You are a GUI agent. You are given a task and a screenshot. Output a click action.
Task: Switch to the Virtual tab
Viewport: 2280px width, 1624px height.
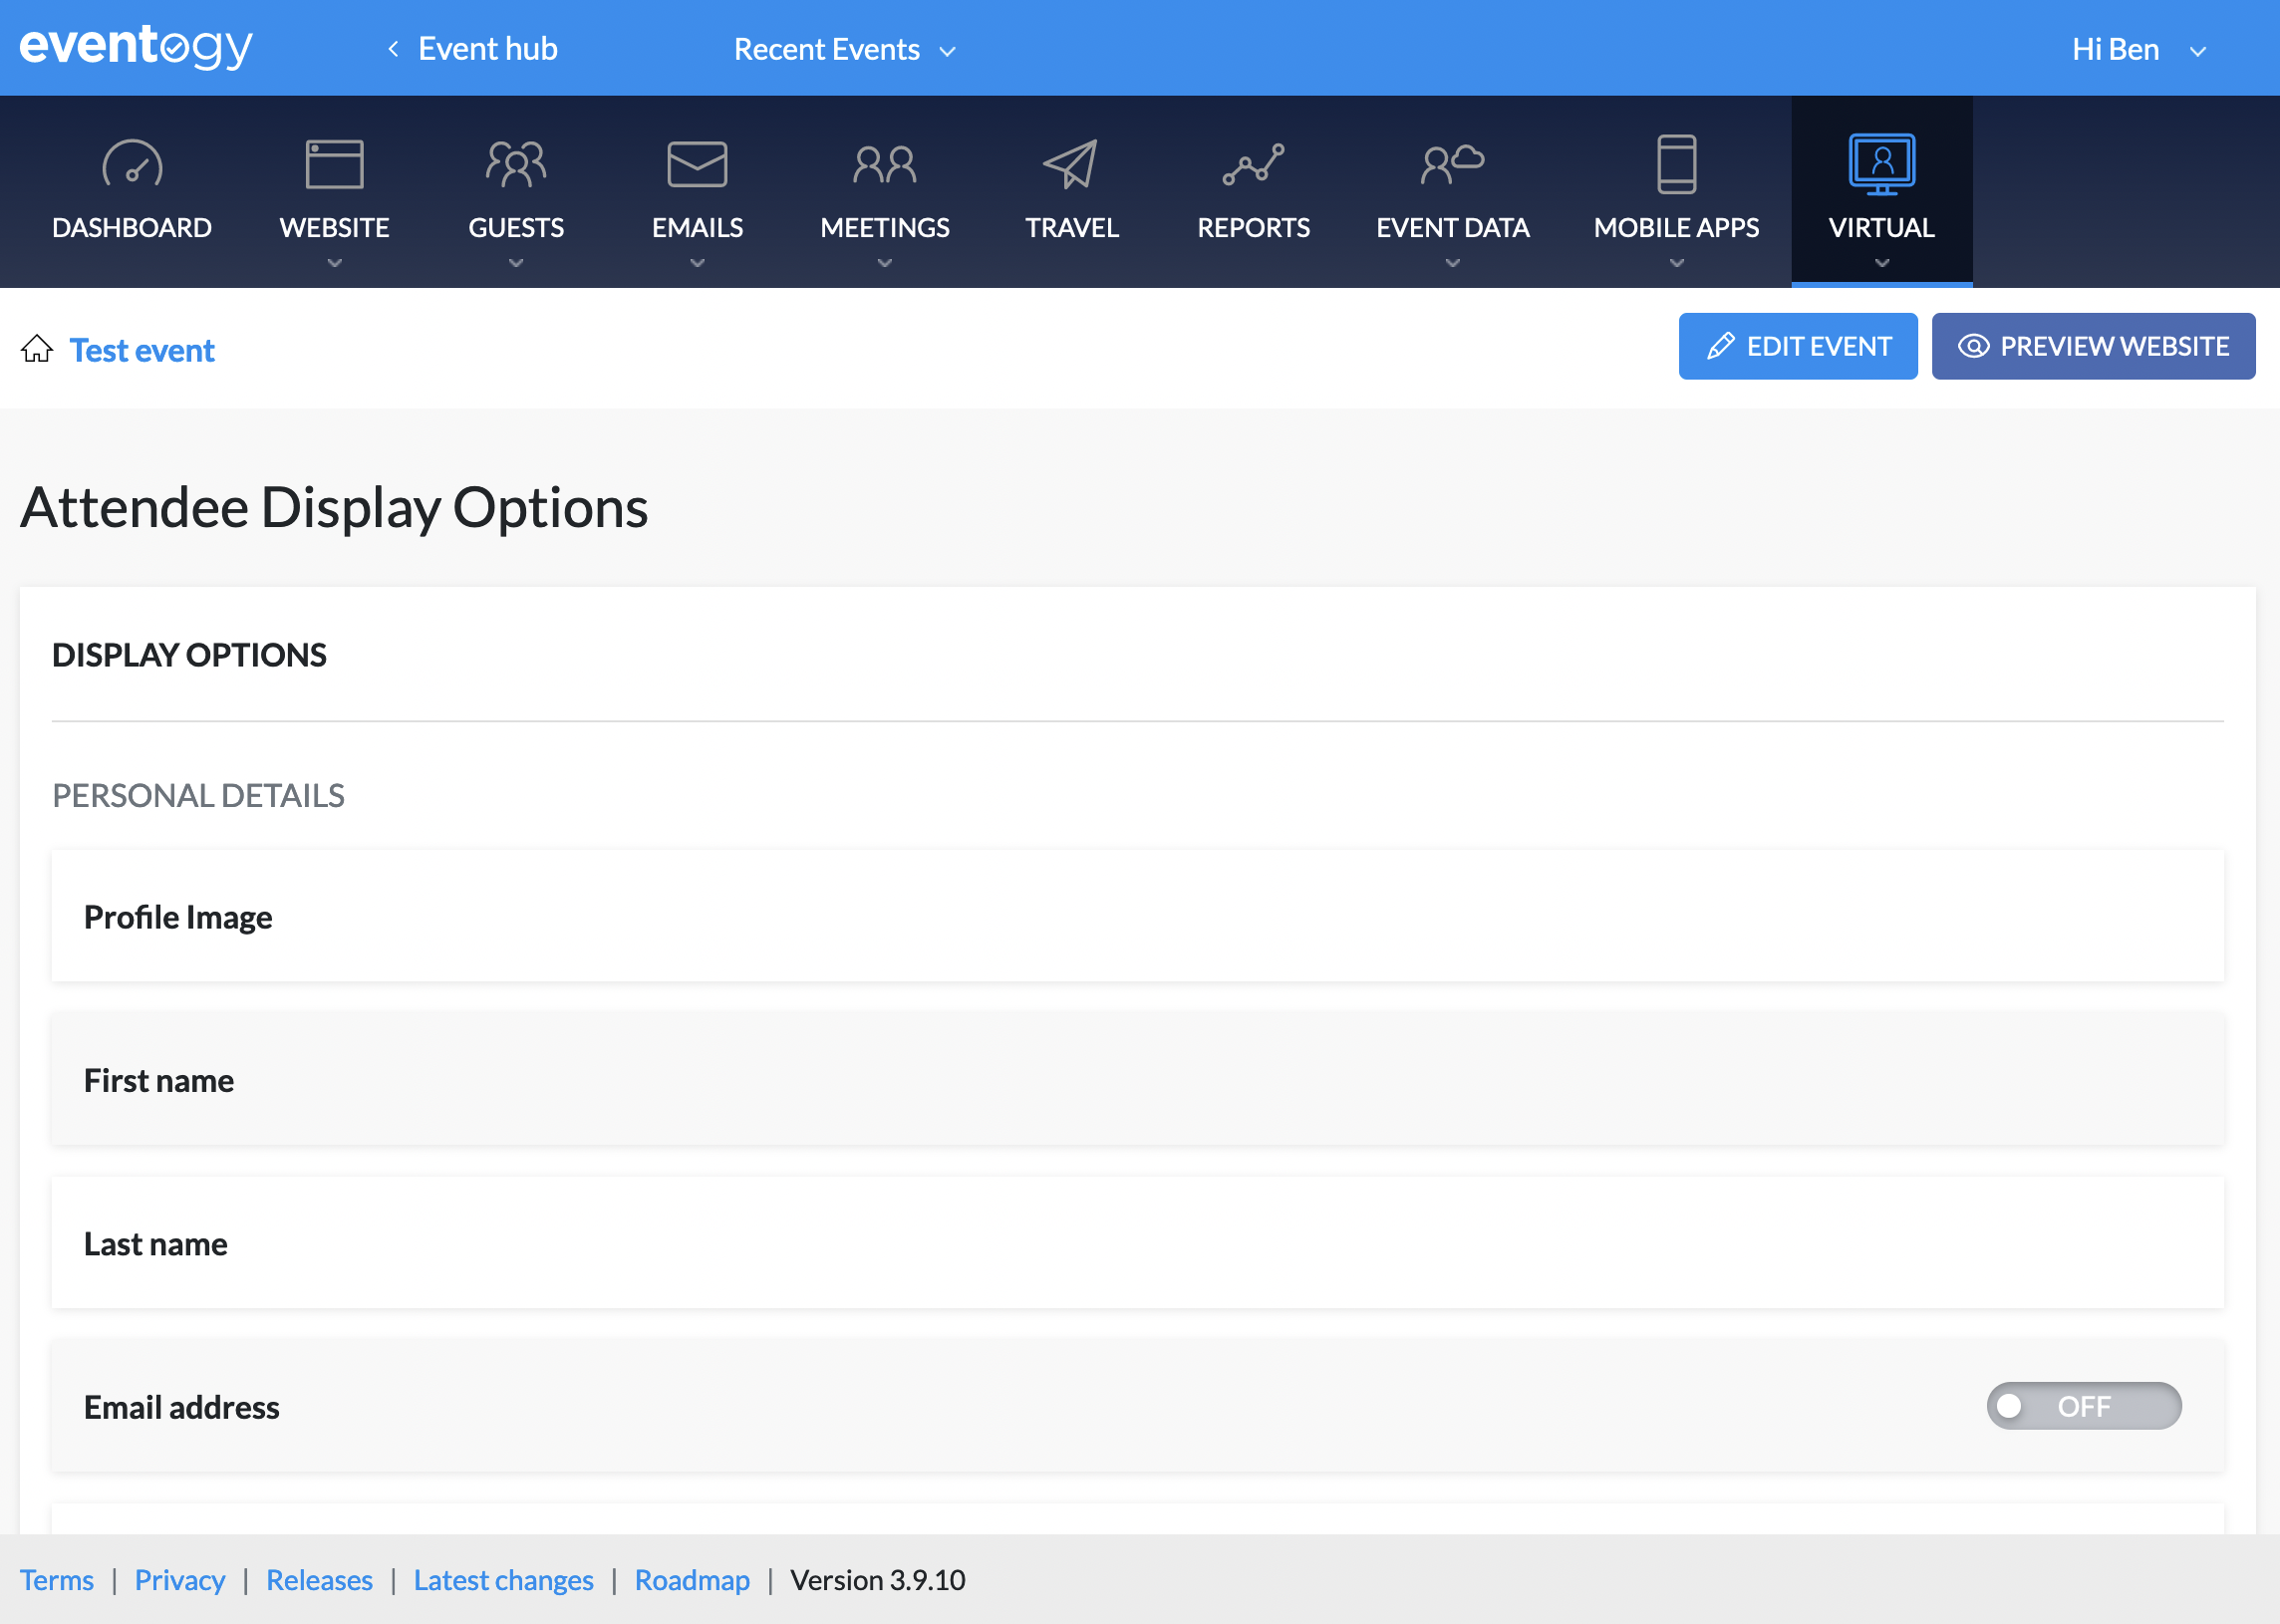coord(1881,190)
